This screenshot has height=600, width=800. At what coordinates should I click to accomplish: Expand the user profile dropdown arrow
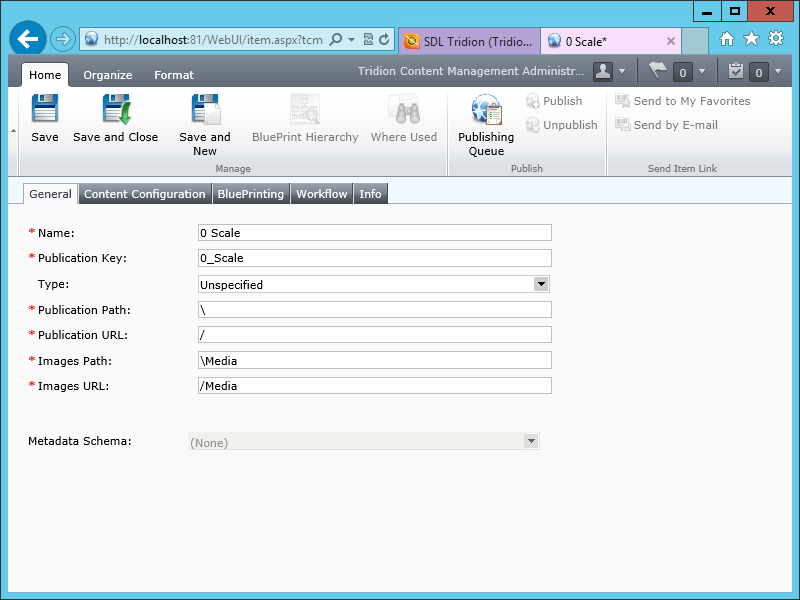point(623,72)
